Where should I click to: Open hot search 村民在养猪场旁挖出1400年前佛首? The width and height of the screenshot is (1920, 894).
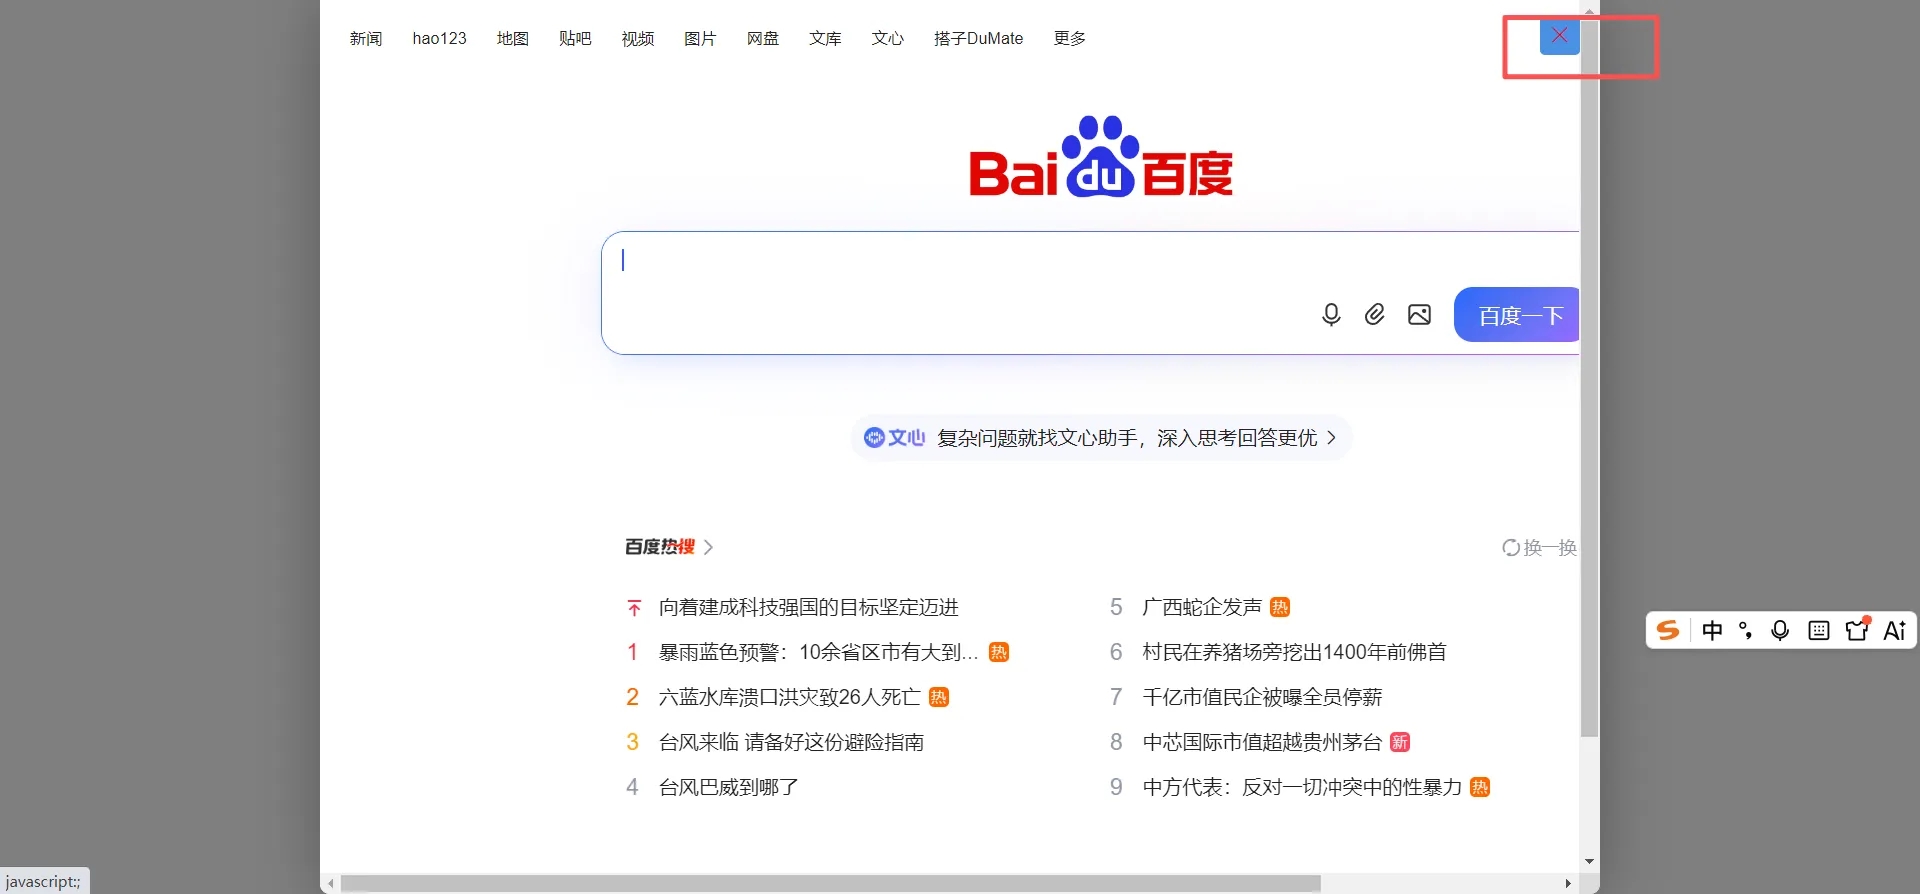(1295, 652)
